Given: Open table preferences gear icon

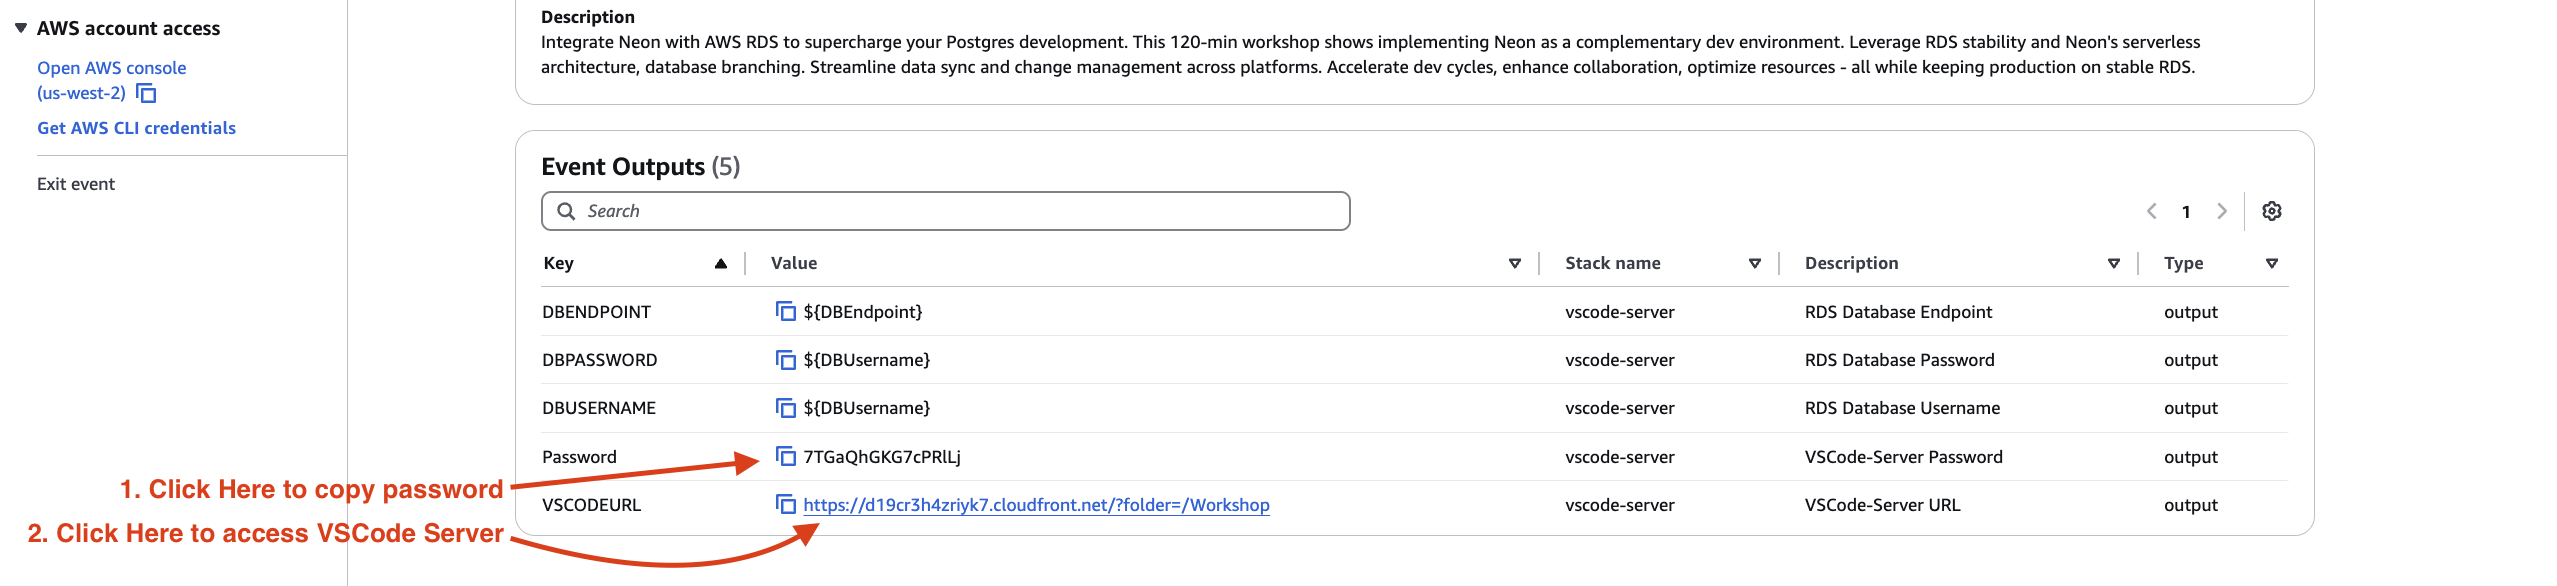Looking at the screenshot, I should [x=2271, y=211].
